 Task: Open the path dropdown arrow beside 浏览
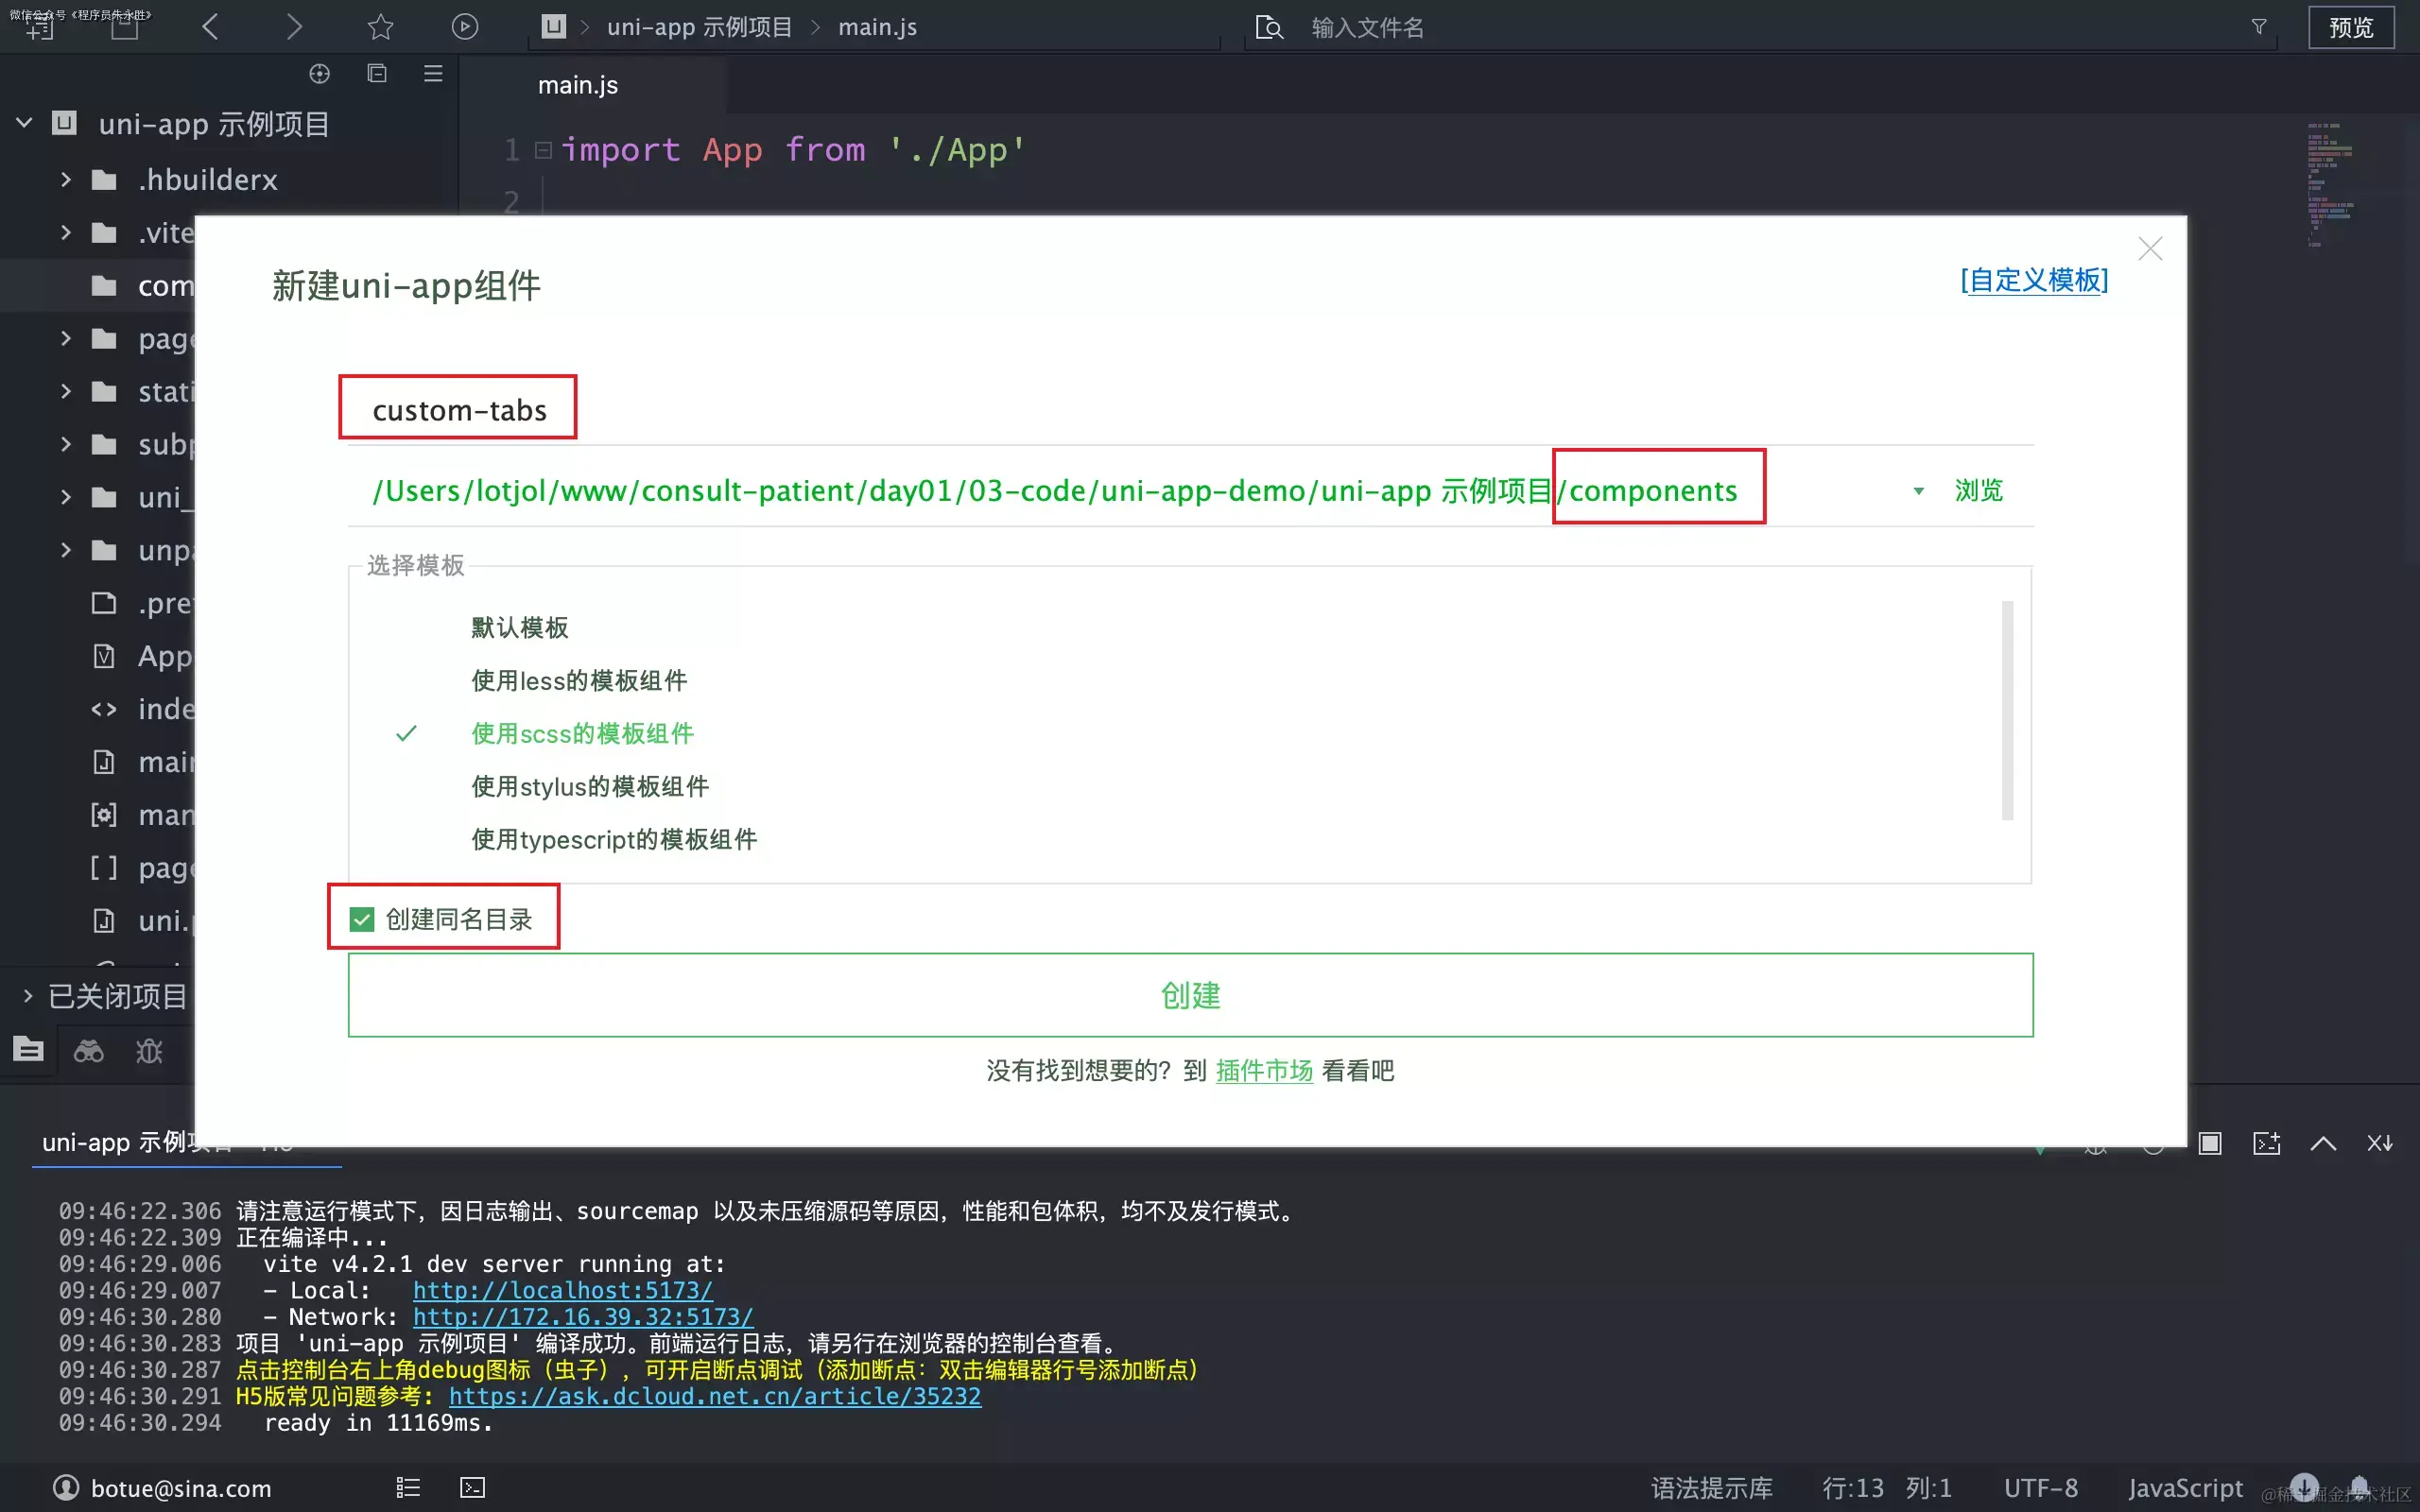1918,491
